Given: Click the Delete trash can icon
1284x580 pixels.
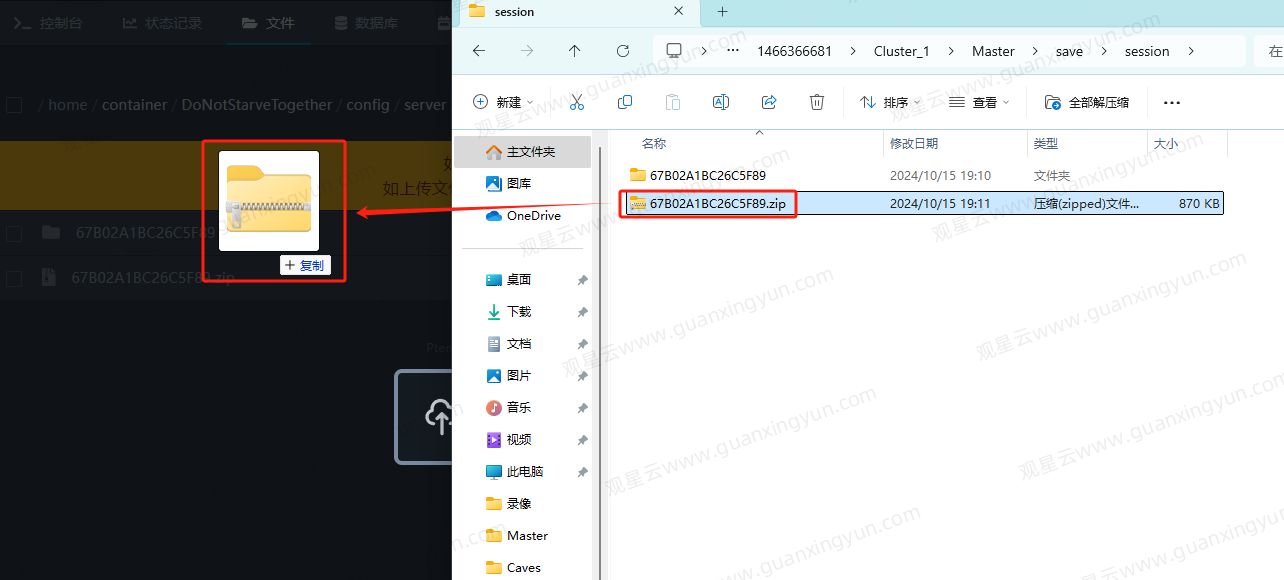Looking at the screenshot, I should pos(817,102).
